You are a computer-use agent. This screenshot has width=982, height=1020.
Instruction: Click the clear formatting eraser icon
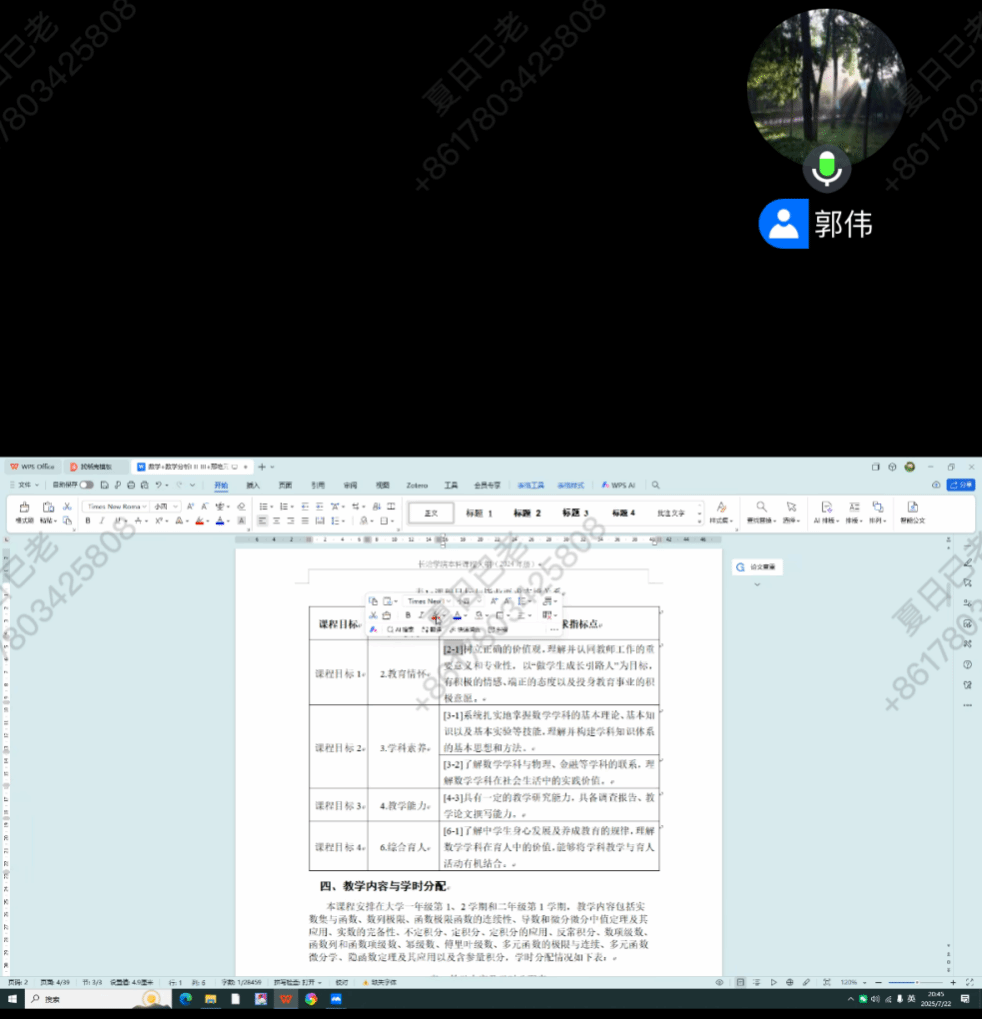241,506
